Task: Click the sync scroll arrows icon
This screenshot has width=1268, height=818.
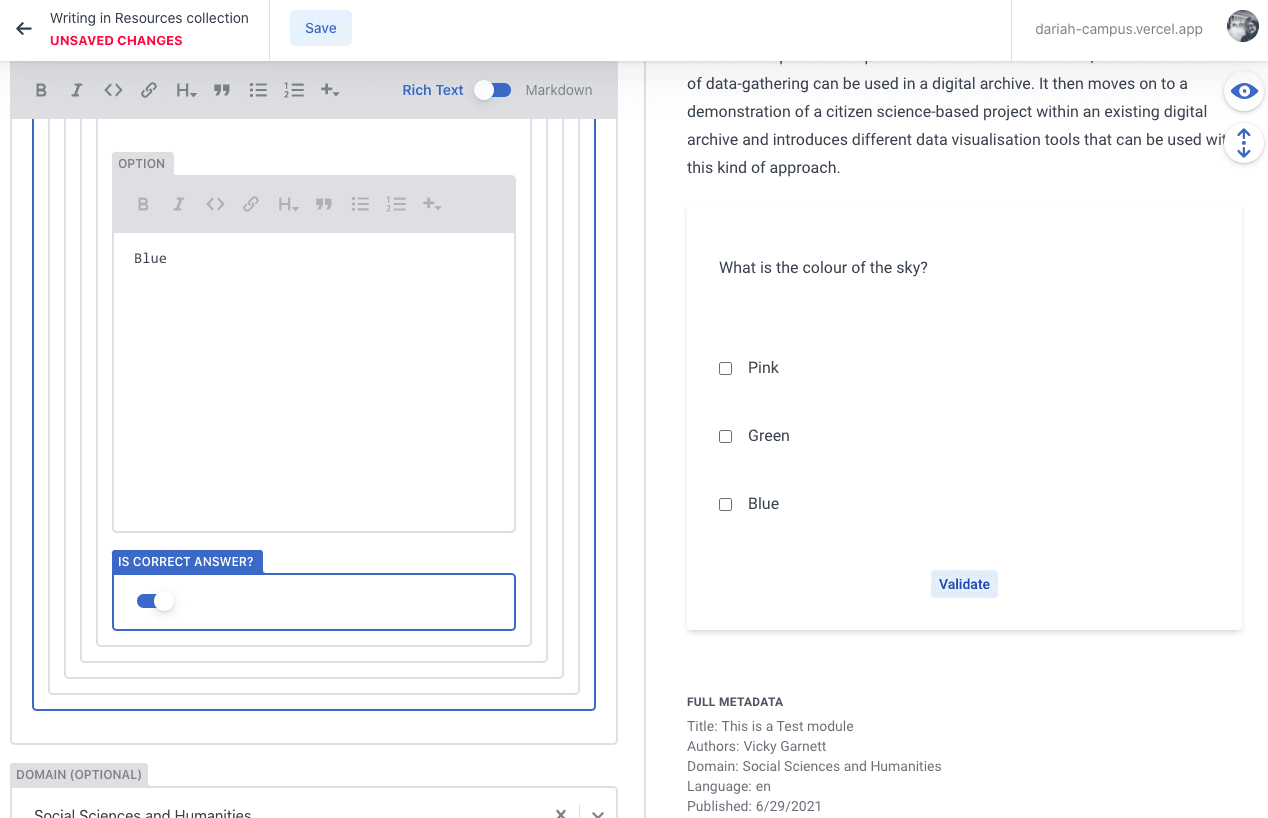Action: [1243, 143]
